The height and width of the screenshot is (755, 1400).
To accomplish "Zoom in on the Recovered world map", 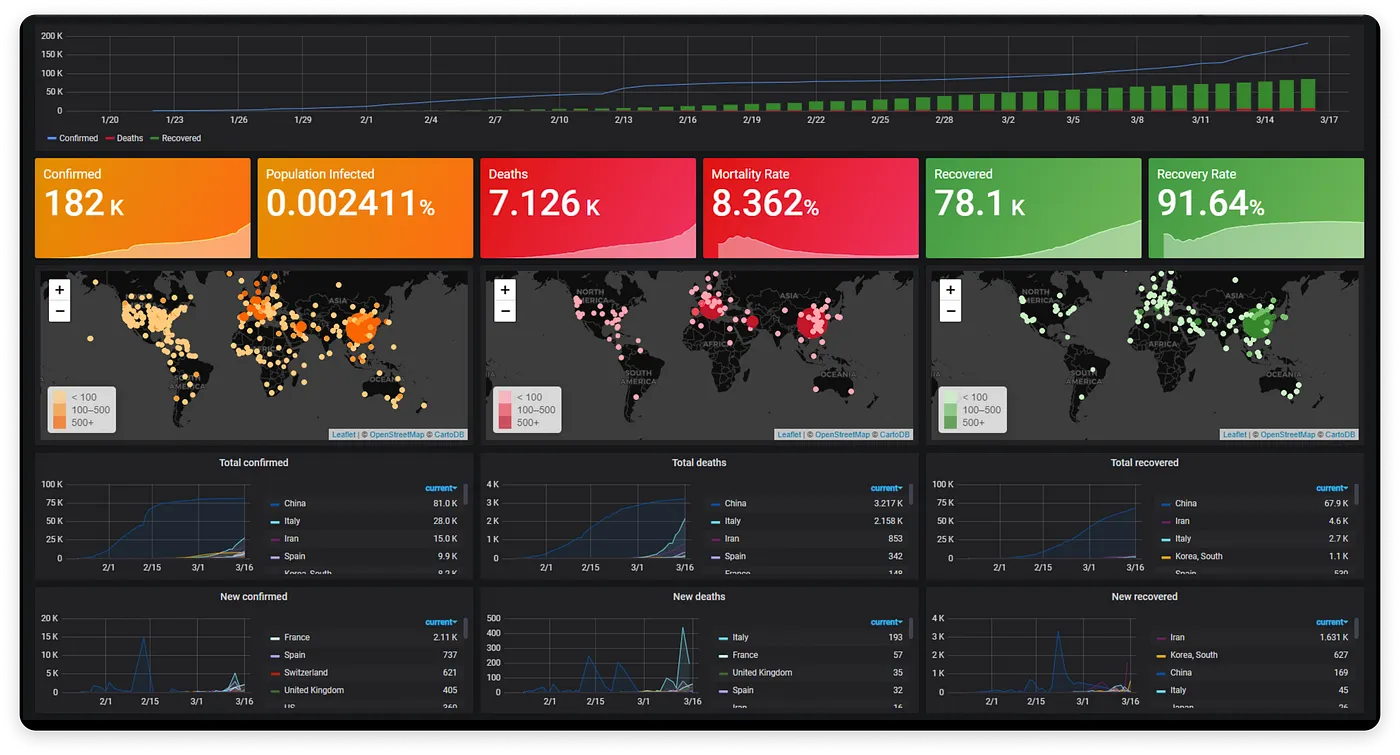I will 949,290.
